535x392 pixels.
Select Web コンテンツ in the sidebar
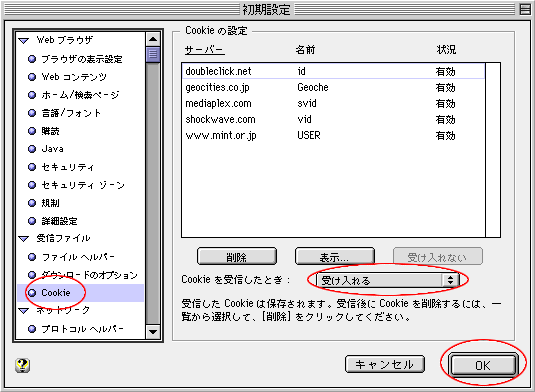(x=67, y=77)
